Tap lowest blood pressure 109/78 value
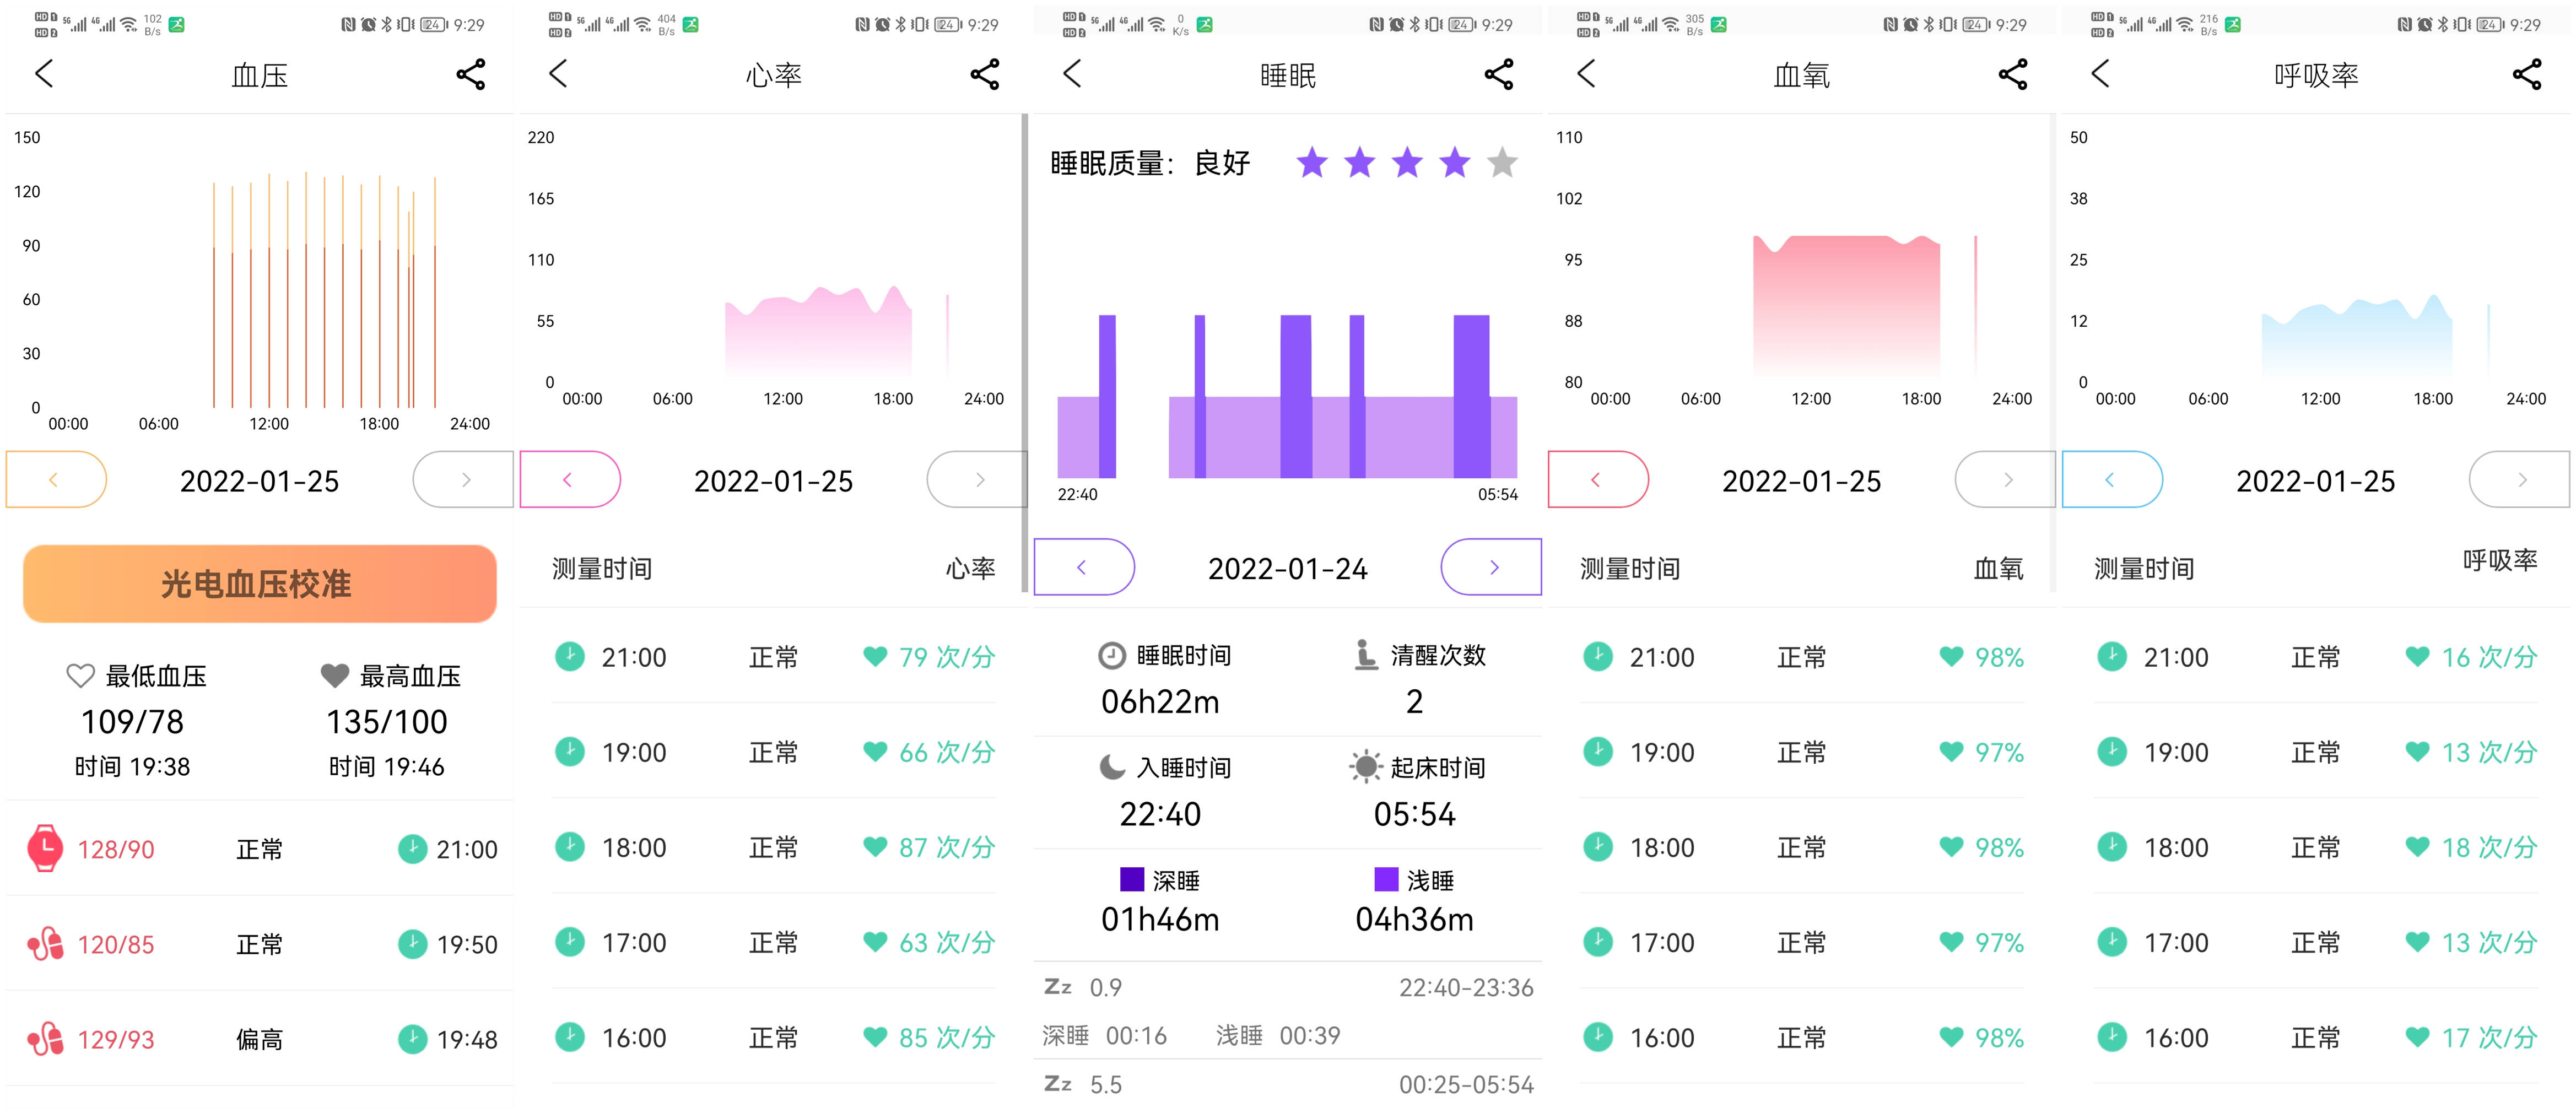Image resolution: width=2576 pixels, height=1113 pixels. (x=132, y=721)
